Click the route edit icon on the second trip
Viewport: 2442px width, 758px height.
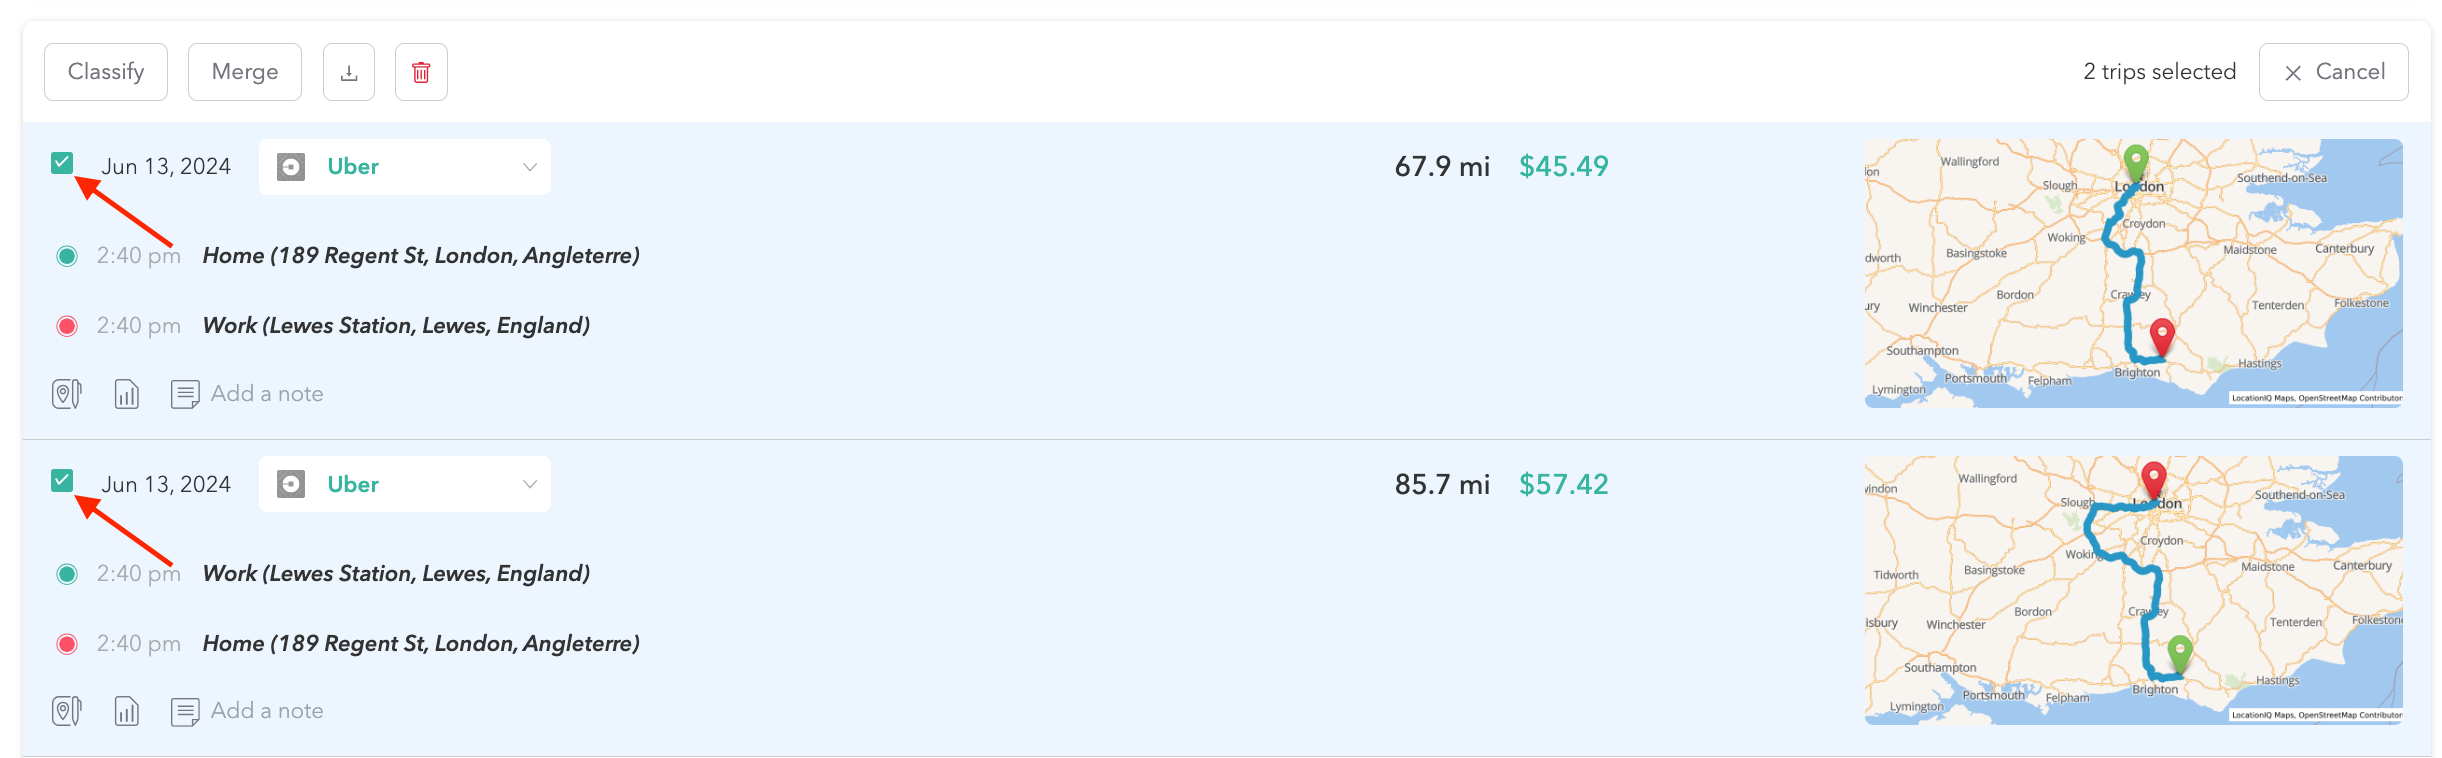[x=65, y=710]
